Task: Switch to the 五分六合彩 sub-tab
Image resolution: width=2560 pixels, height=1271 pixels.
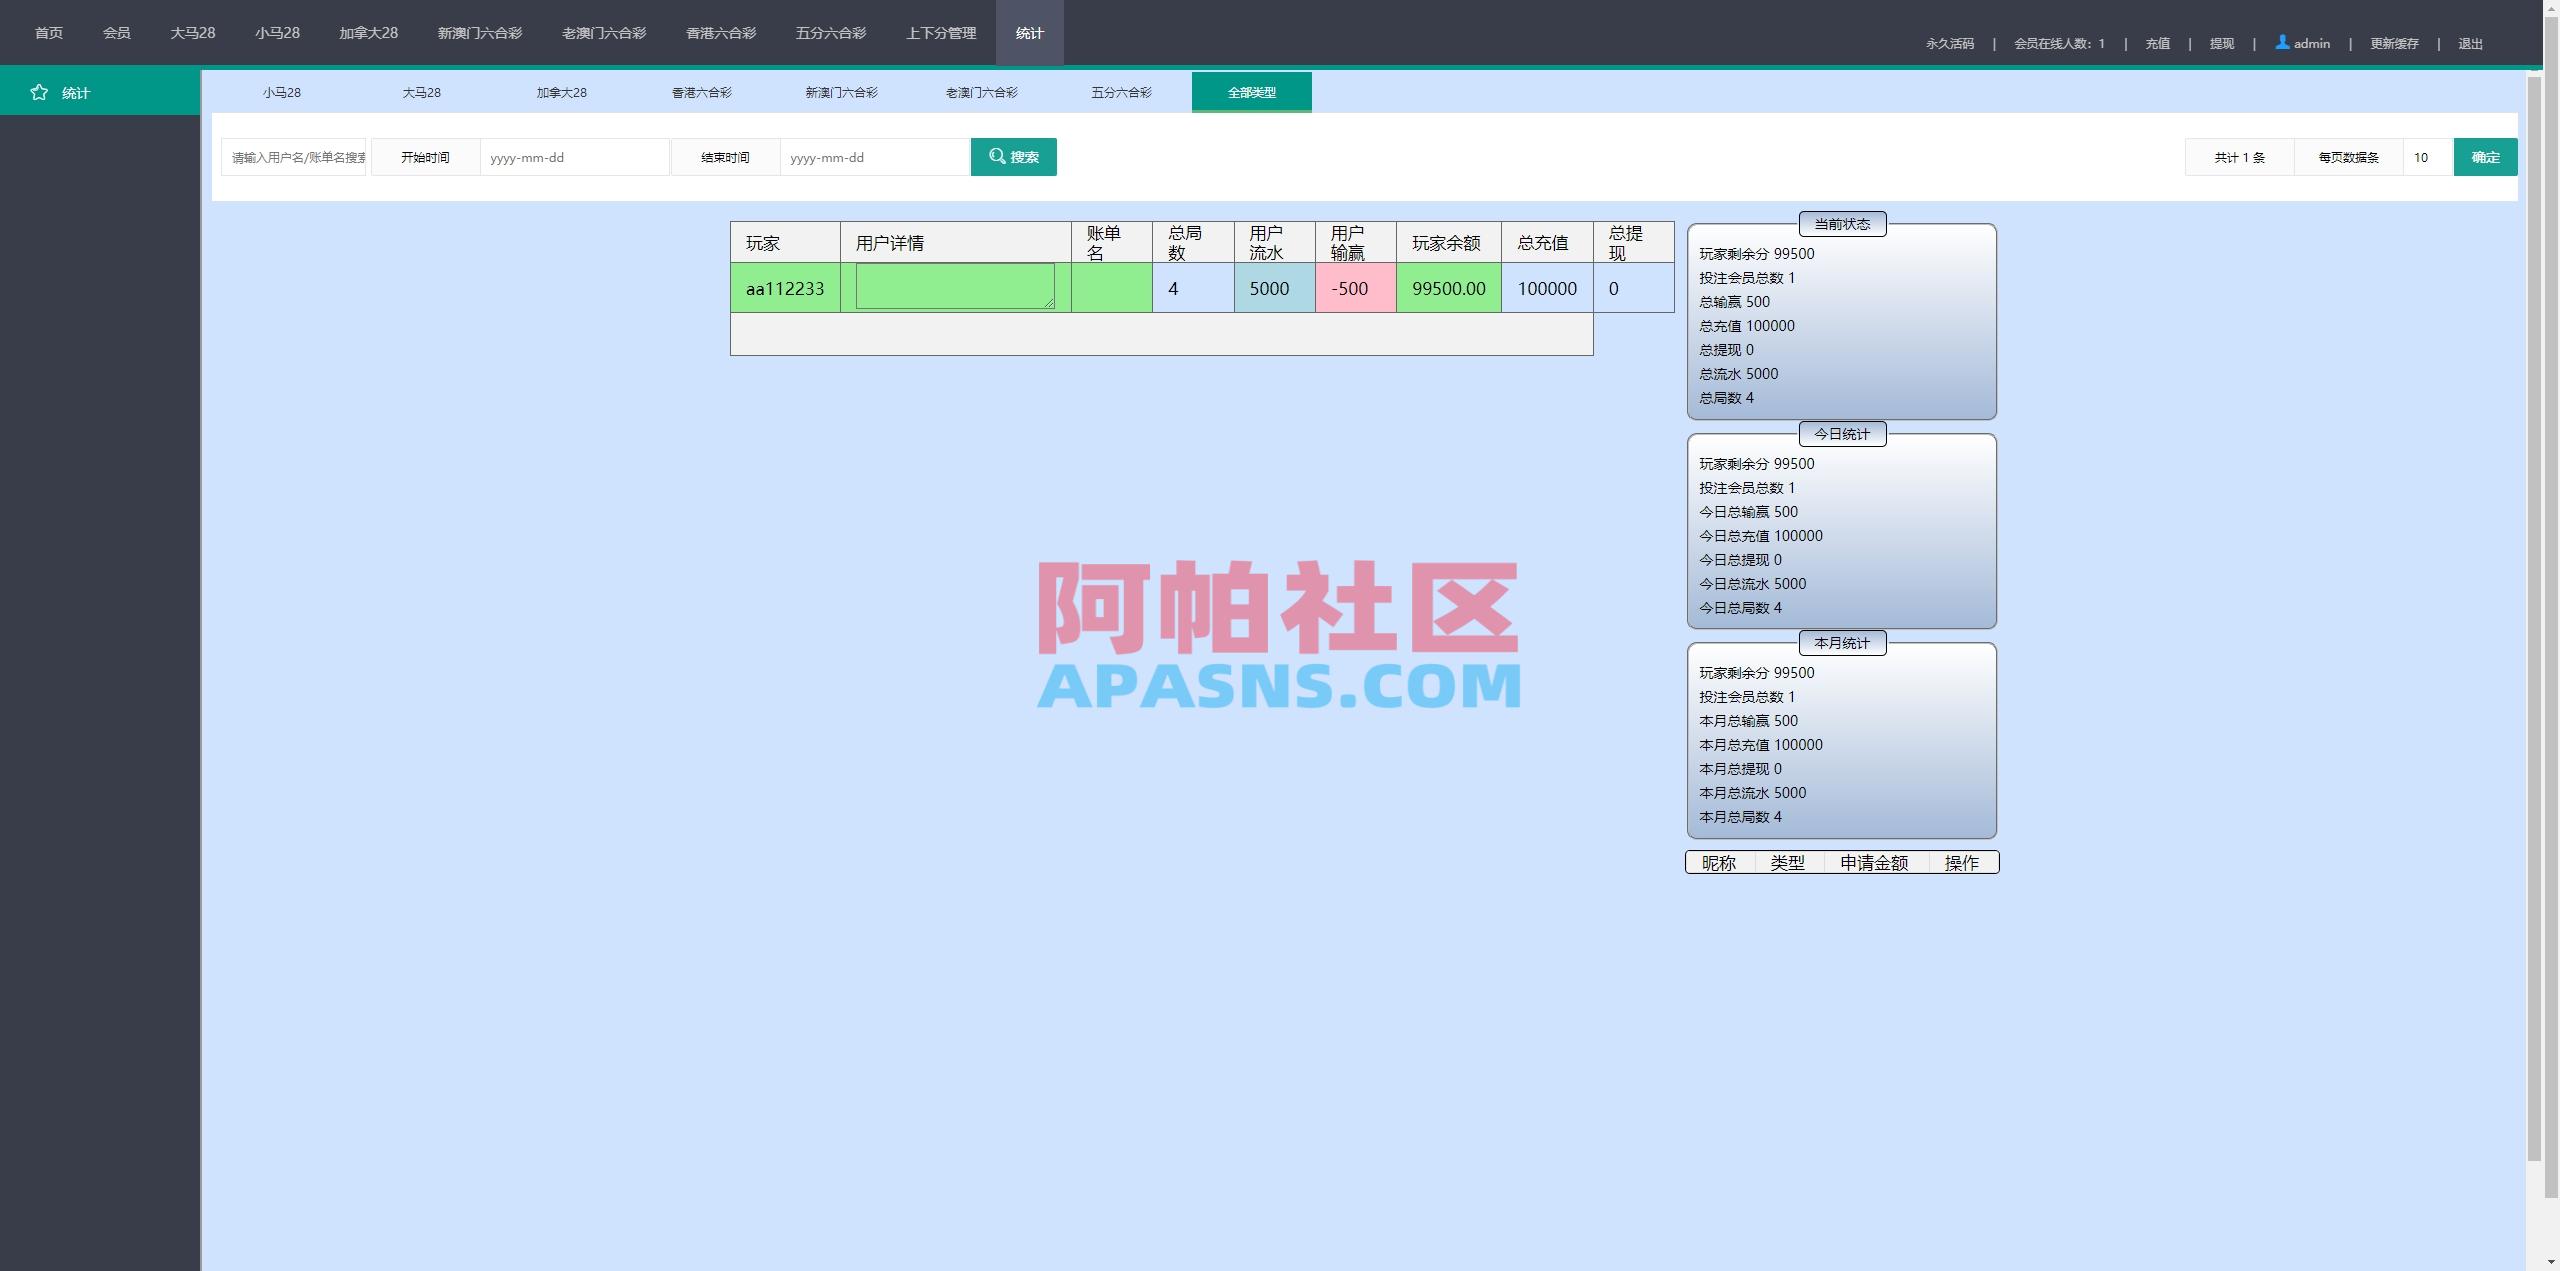Action: tap(1120, 92)
